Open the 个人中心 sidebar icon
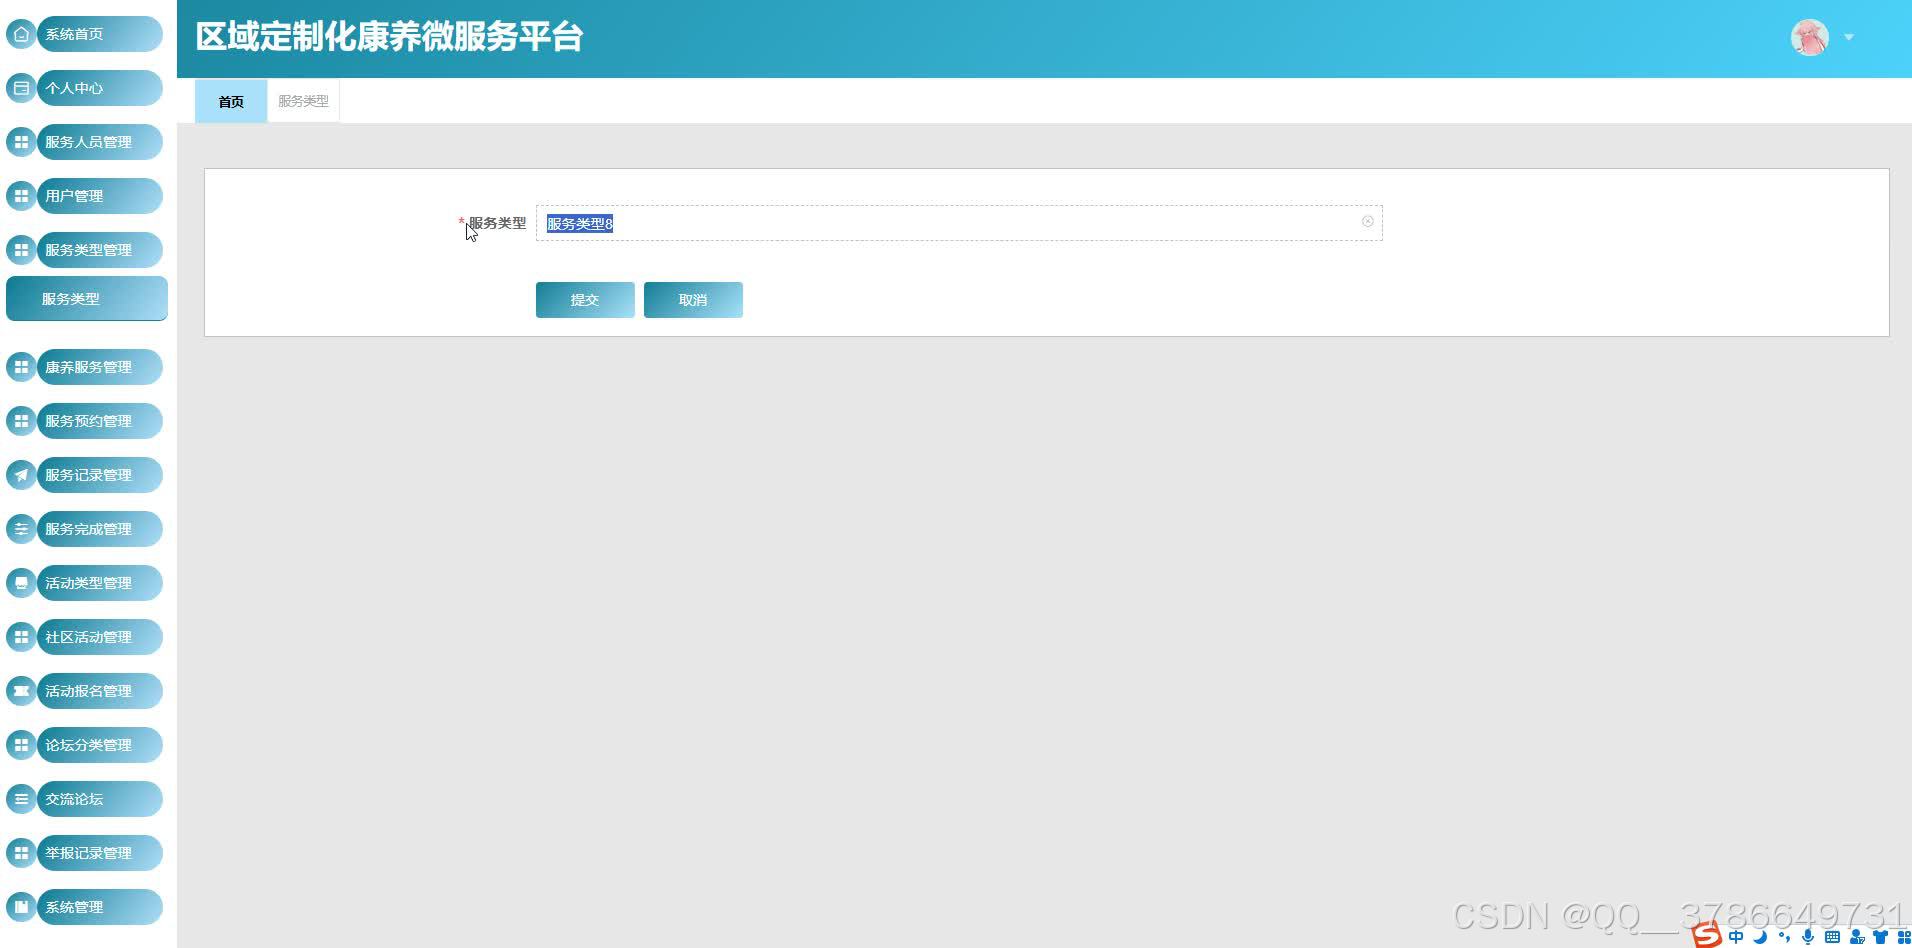The height and width of the screenshot is (948, 1912). point(21,88)
